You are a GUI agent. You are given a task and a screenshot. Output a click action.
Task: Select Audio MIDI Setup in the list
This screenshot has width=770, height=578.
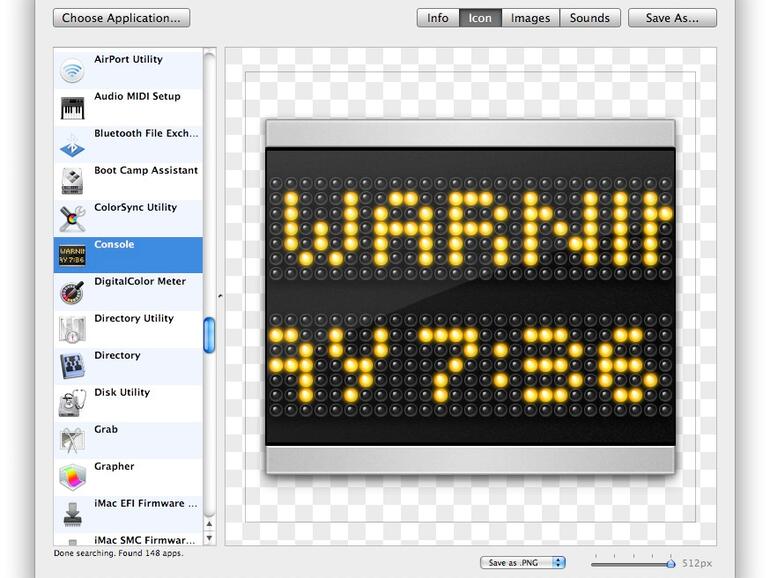point(128,108)
